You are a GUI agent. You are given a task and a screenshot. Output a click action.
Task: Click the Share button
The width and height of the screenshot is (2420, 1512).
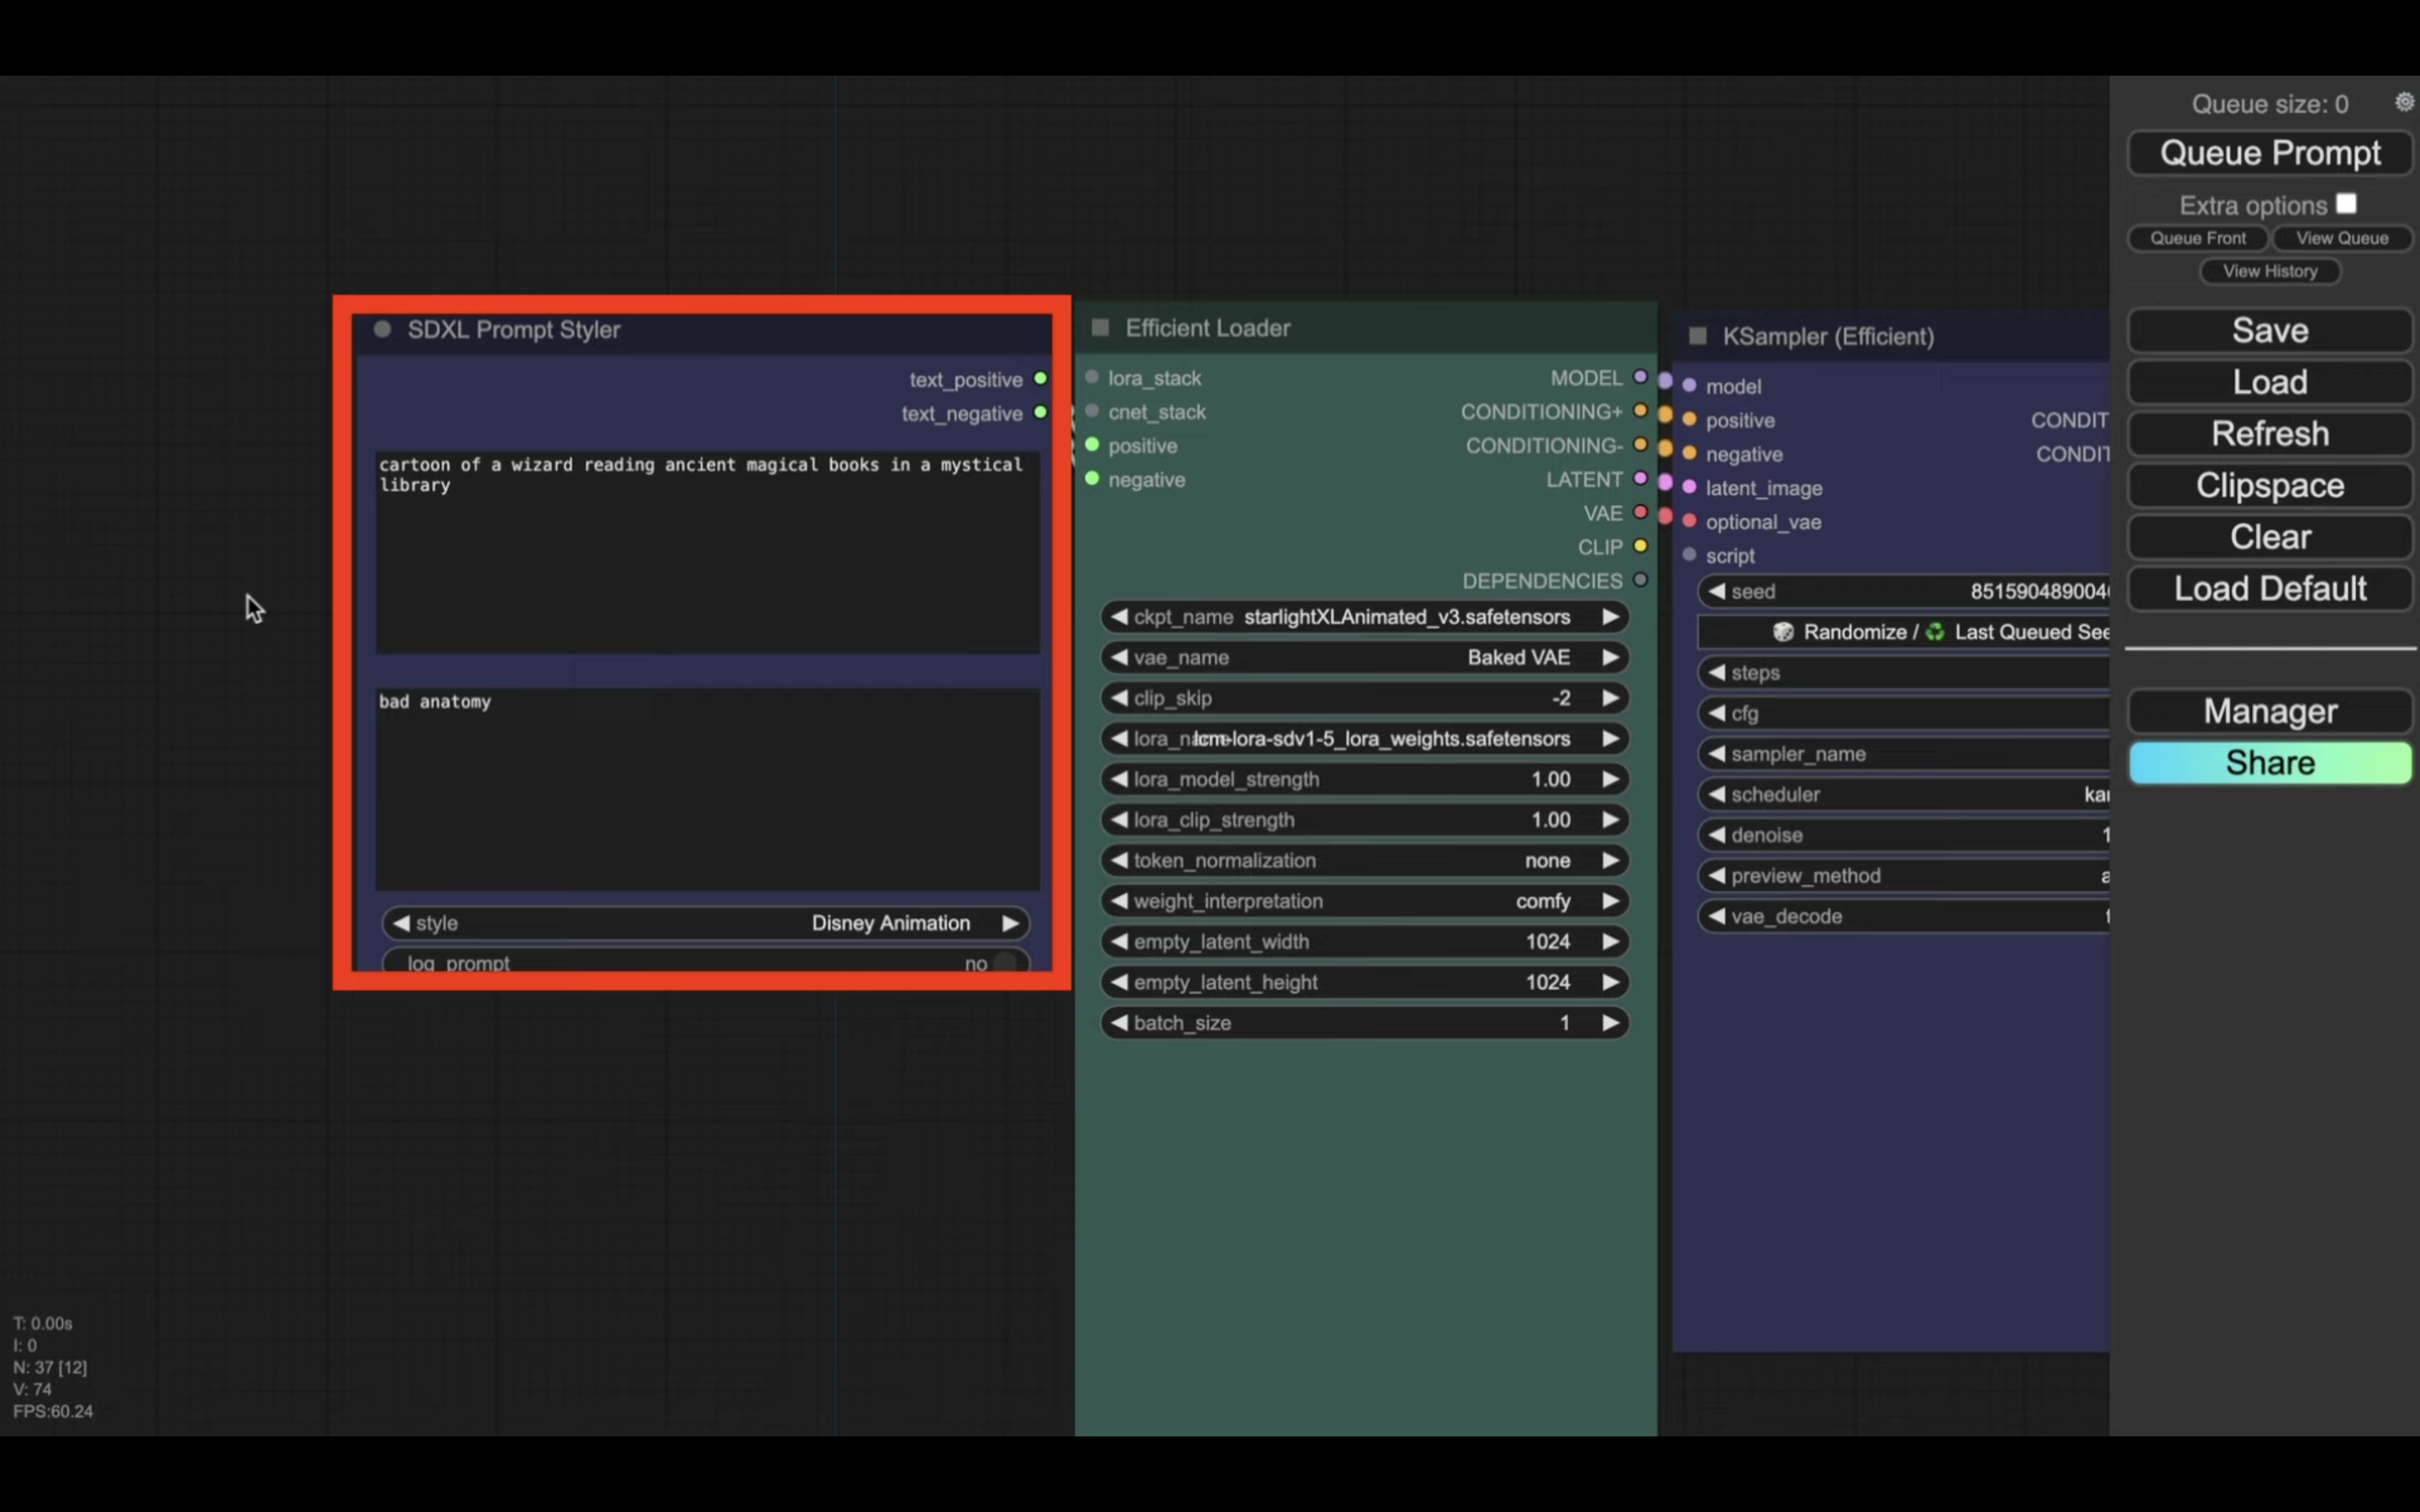pyautogui.click(x=2270, y=763)
